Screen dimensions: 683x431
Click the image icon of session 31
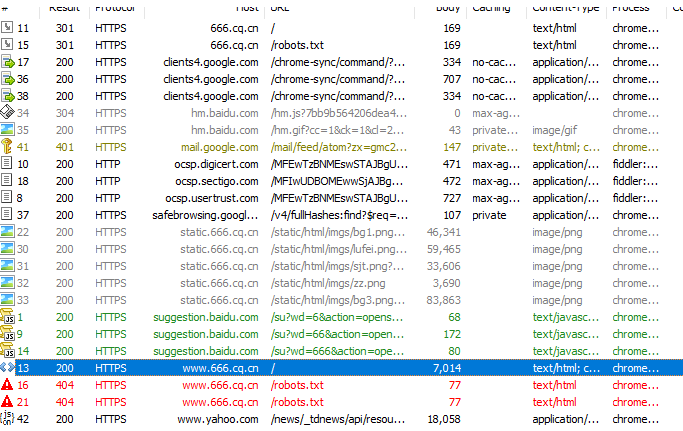tap(7, 265)
